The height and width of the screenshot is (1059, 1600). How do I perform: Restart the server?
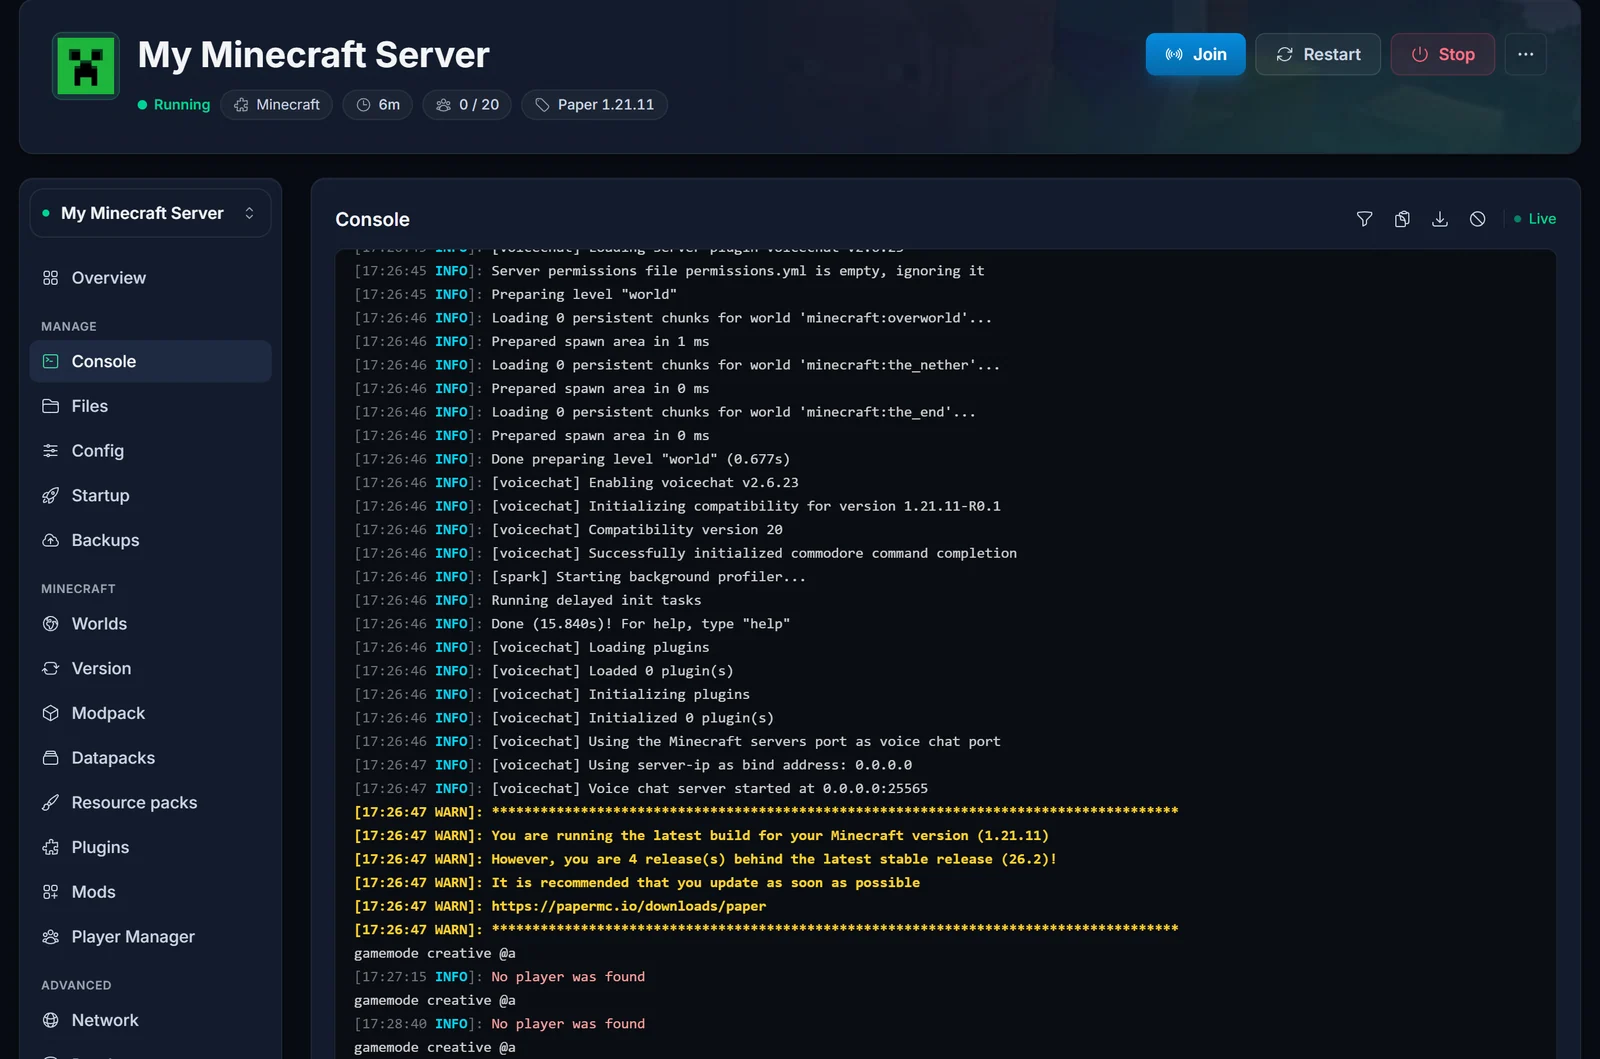[x=1318, y=54]
